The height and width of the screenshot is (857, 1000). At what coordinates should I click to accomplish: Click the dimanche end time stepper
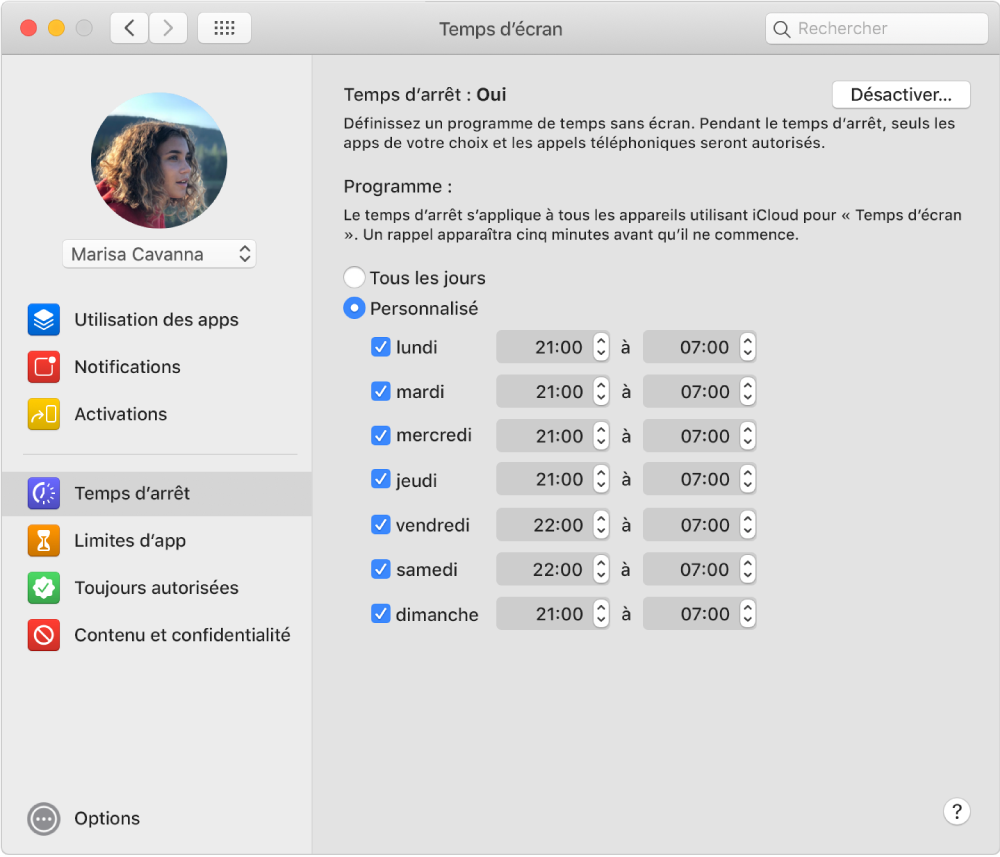coord(747,614)
